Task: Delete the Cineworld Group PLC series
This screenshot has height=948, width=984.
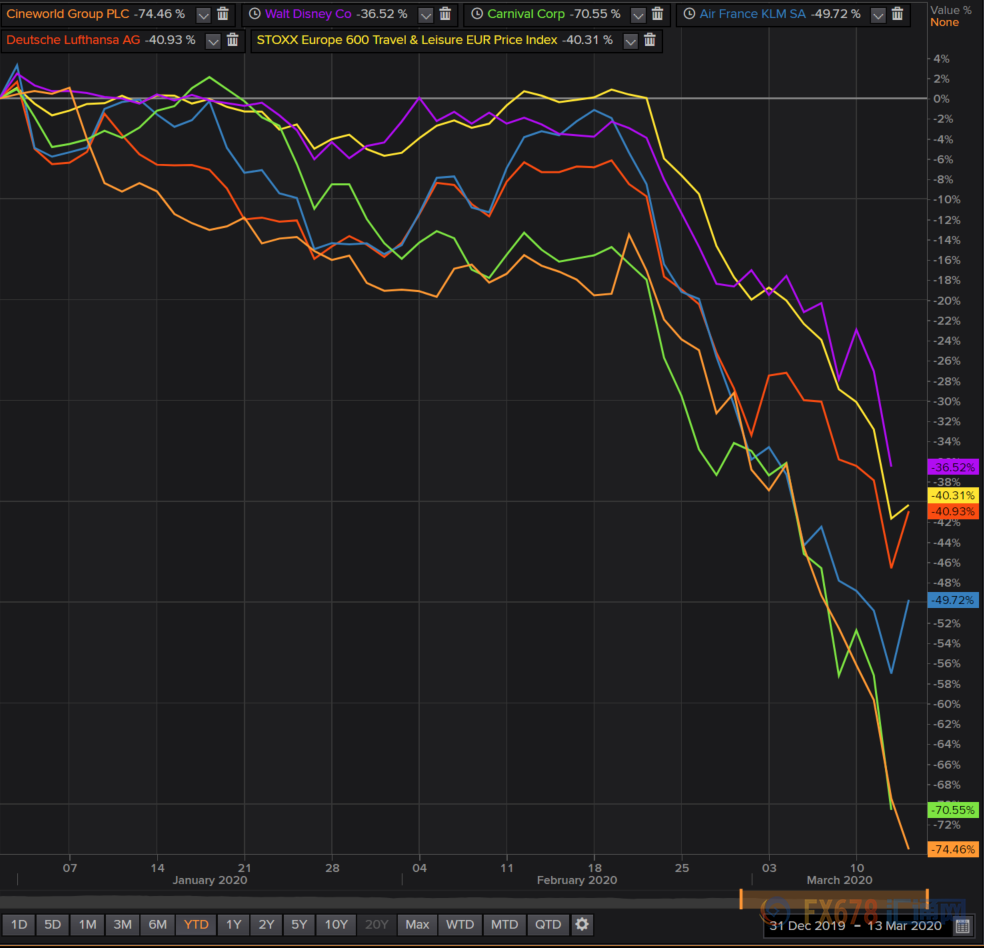Action: pos(223,14)
